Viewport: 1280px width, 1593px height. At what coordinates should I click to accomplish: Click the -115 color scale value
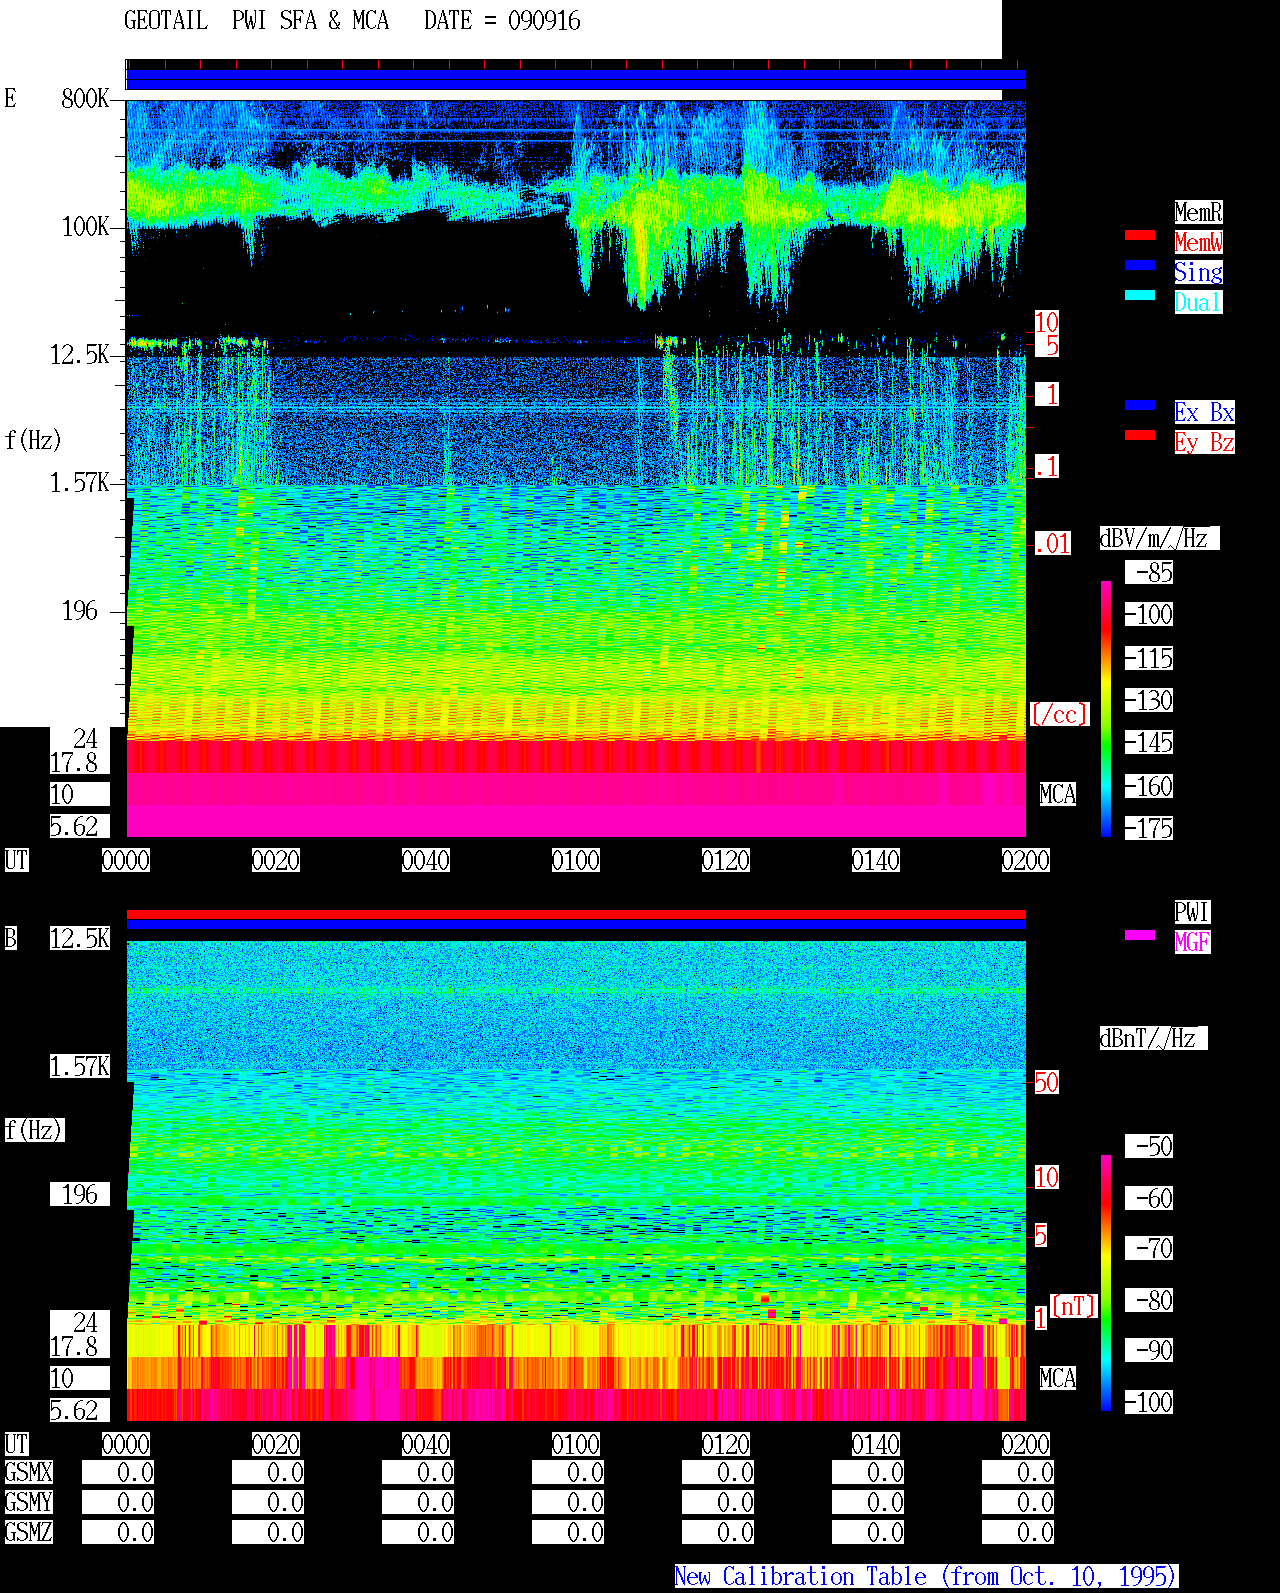point(1149,658)
